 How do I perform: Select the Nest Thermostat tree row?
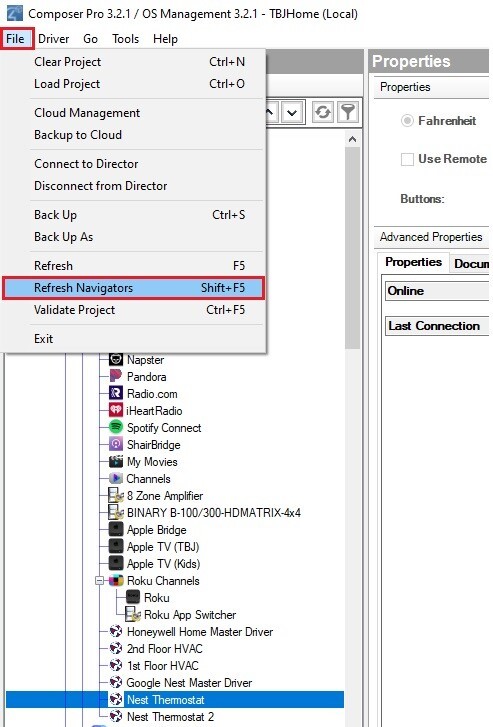tap(175, 699)
